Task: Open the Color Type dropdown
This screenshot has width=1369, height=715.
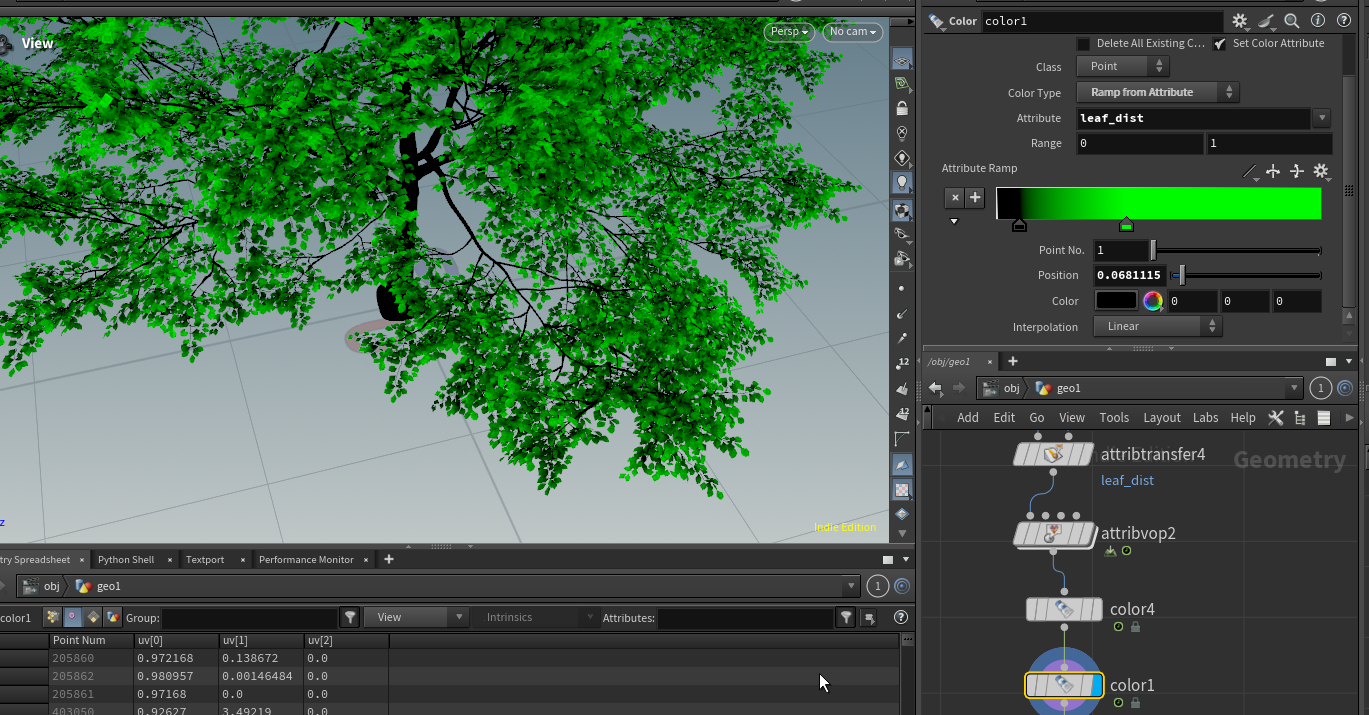Action: [x=1157, y=92]
